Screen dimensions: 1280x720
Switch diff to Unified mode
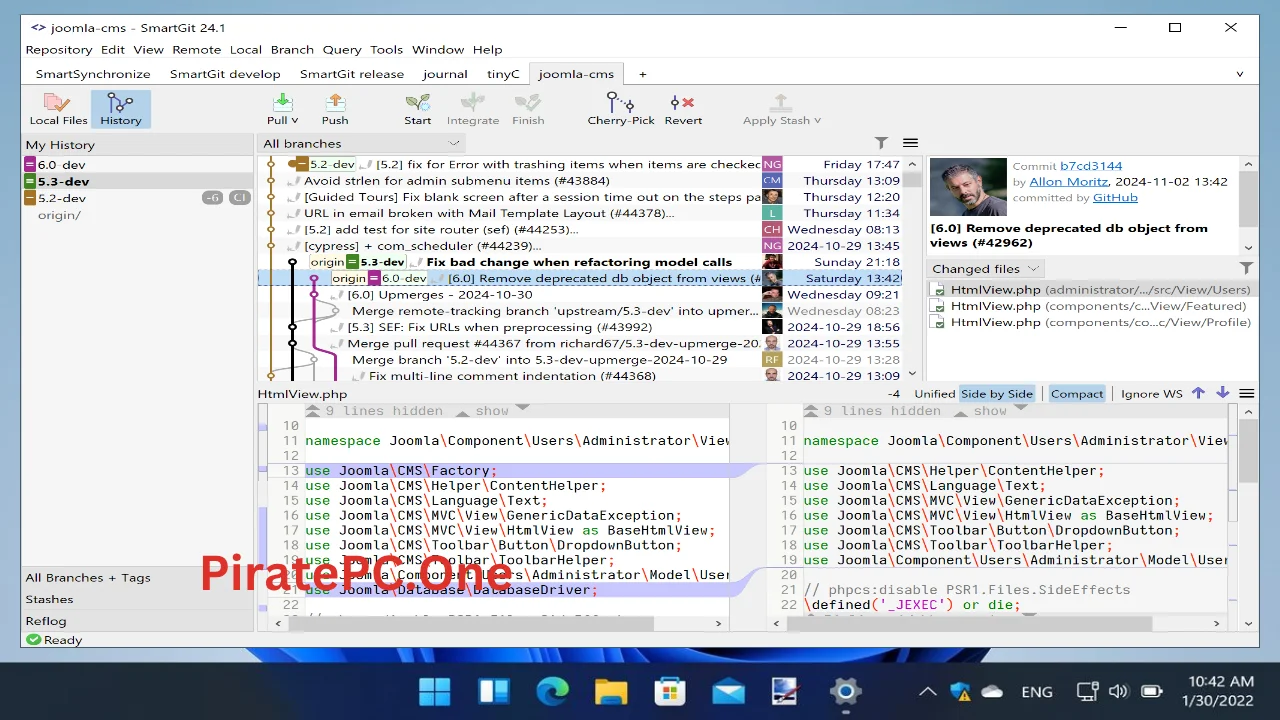pyautogui.click(x=935, y=394)
